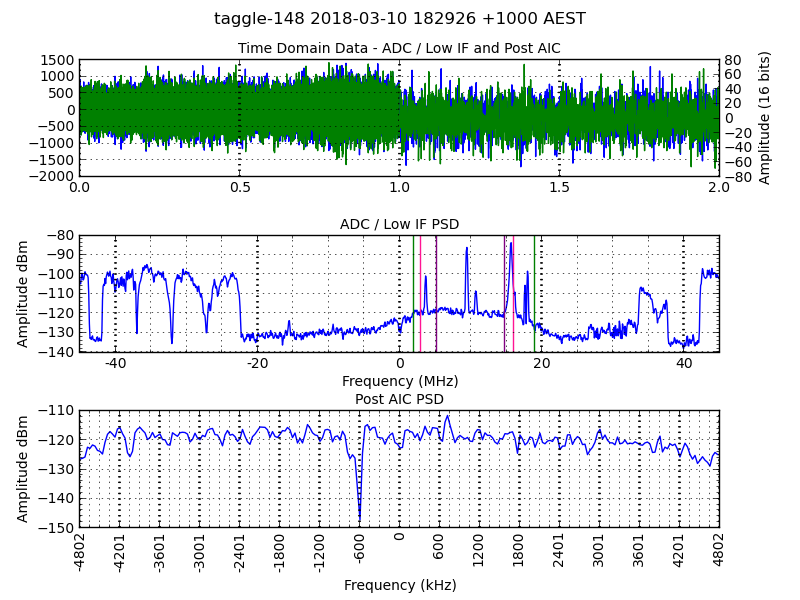Click the leftmost green vertical marker in ADC PSD

(413, 294)
